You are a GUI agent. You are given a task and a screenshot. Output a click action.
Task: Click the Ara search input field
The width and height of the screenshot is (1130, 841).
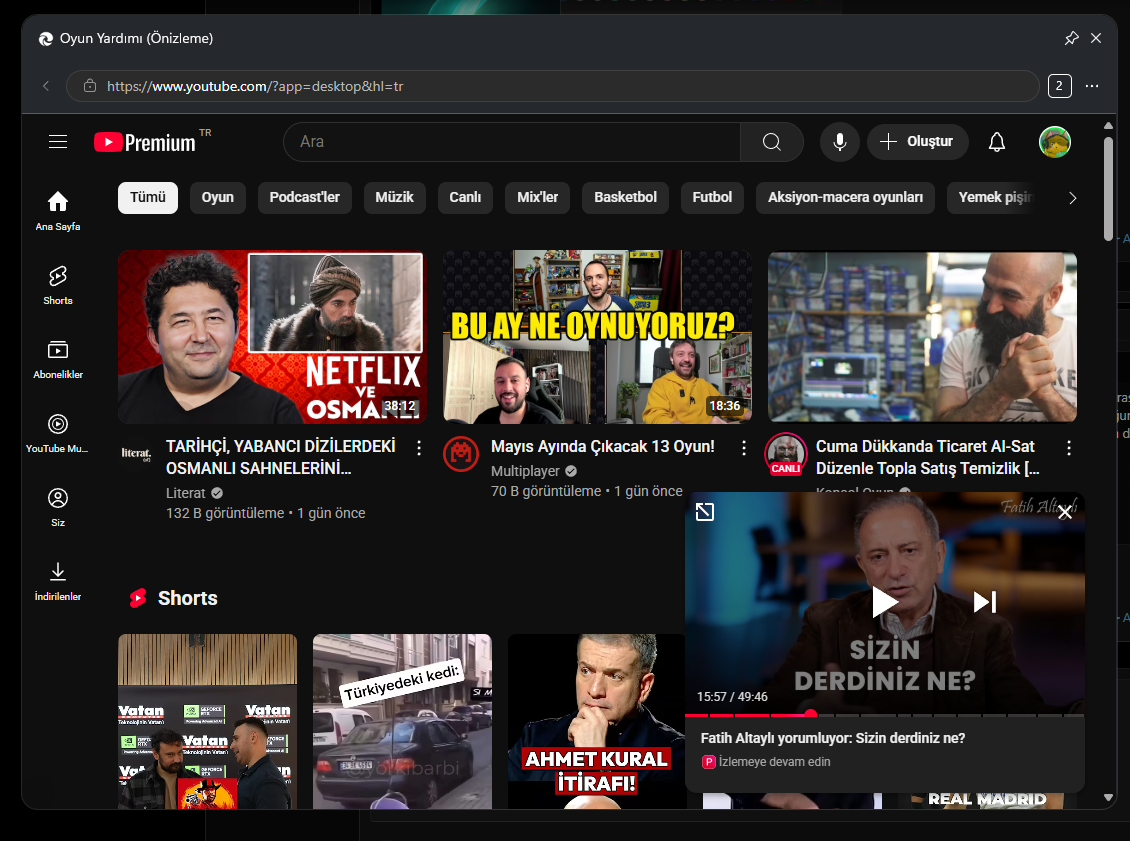pyautogui.click(x=512, y=142)
